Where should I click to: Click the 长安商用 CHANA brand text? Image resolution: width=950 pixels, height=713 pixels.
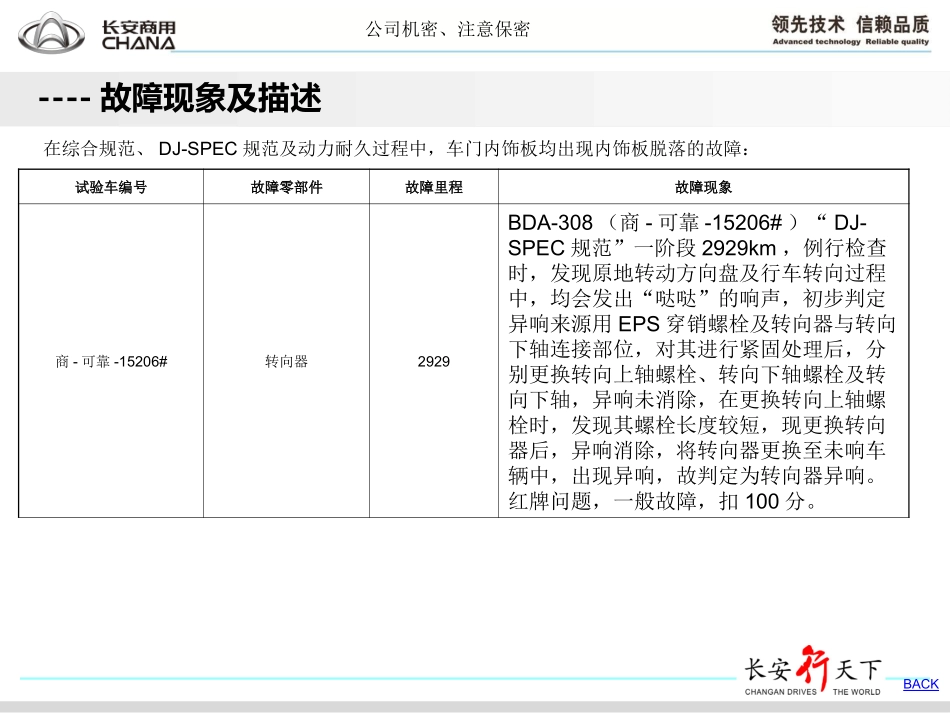coord(139,35)
